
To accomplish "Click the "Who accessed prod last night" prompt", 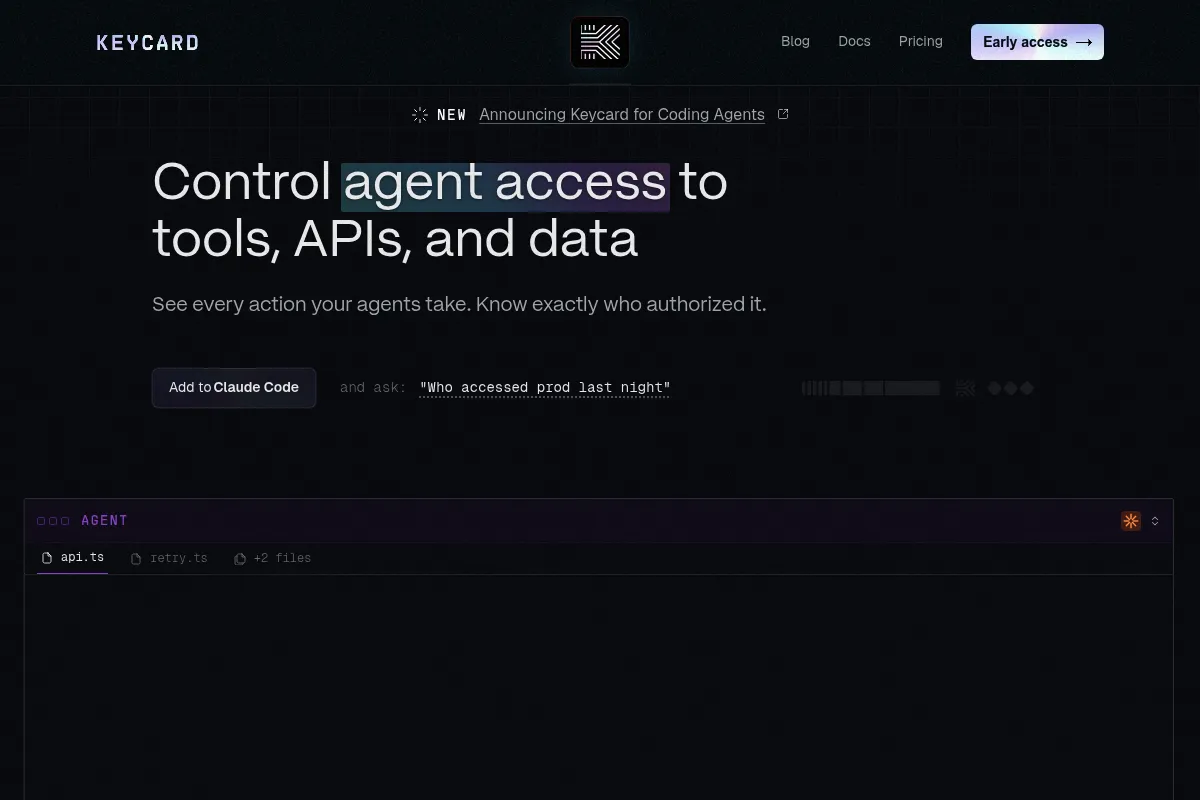I will click(x=545, y=388).
